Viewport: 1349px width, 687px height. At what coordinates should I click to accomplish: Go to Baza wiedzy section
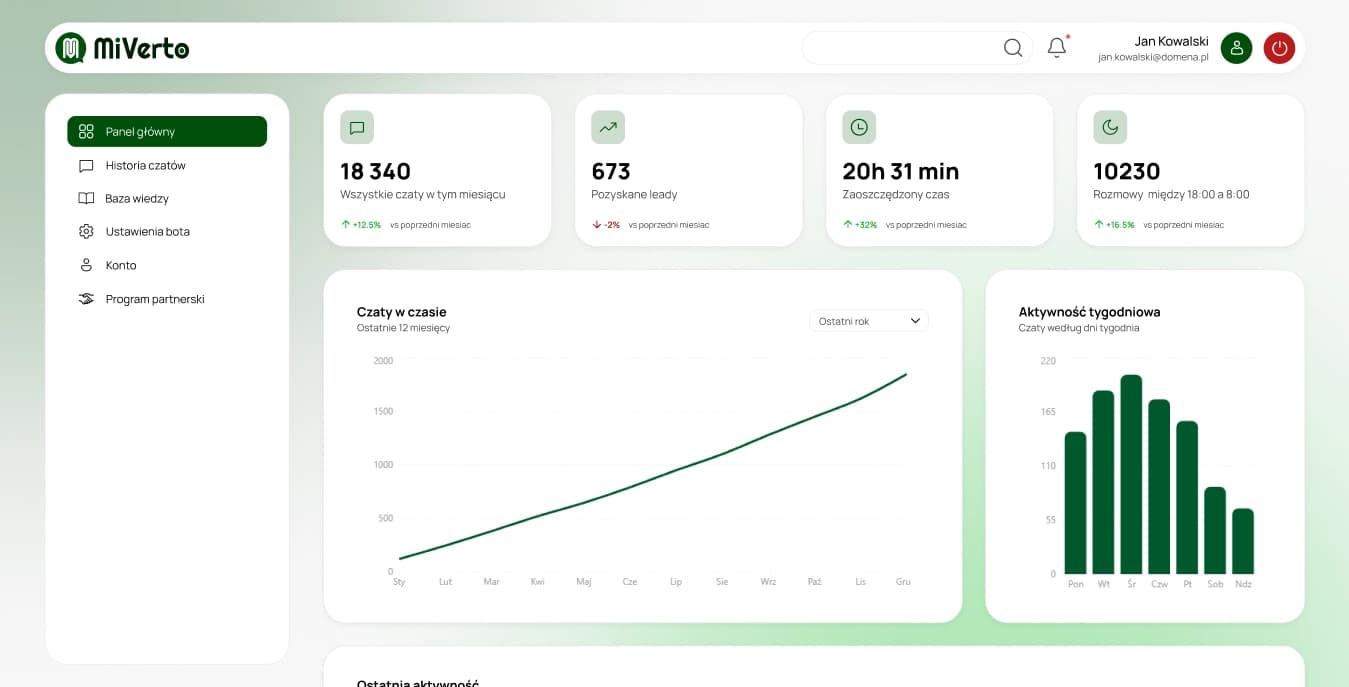[x=167, y=198]
